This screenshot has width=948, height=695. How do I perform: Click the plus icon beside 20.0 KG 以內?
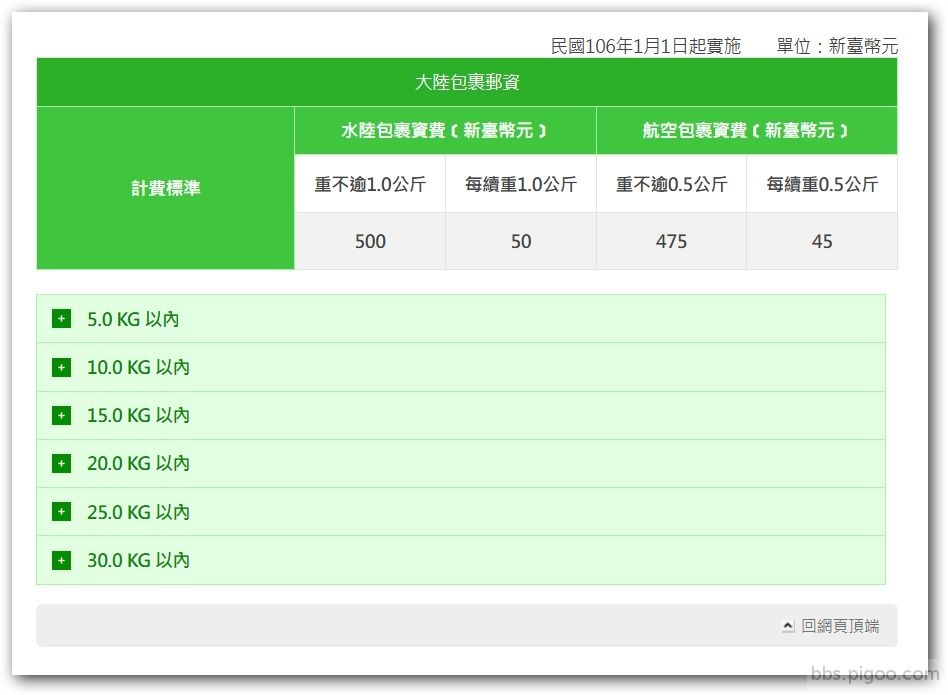pyautogui.click(x=61, y=463)
